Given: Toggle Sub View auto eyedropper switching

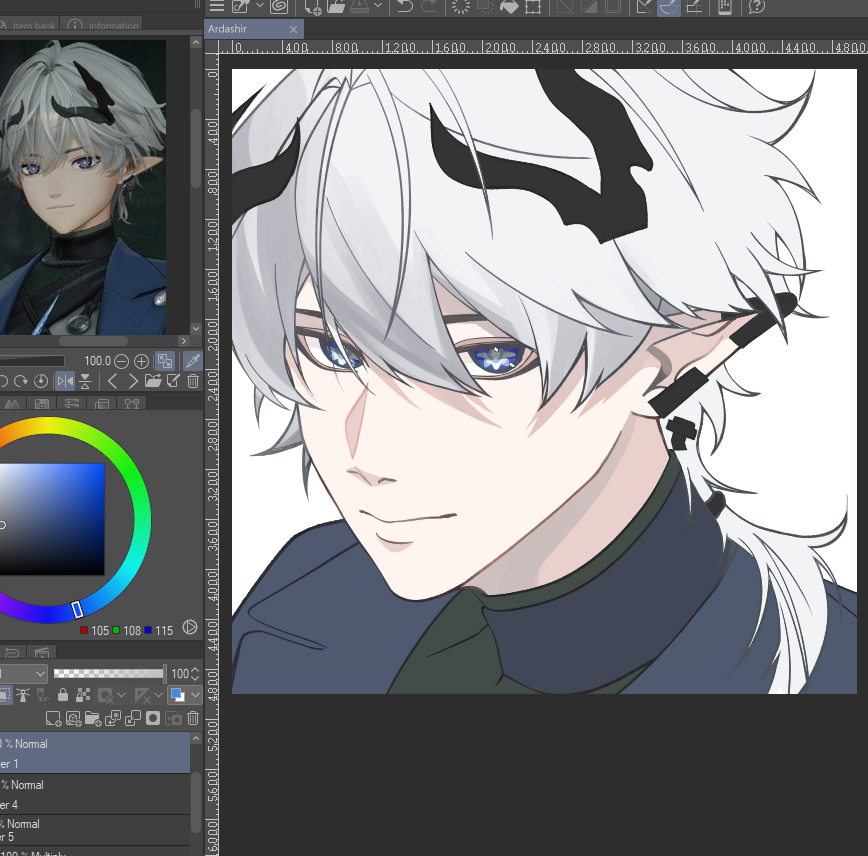Looking at the screenshot, I should coord(192,361).
